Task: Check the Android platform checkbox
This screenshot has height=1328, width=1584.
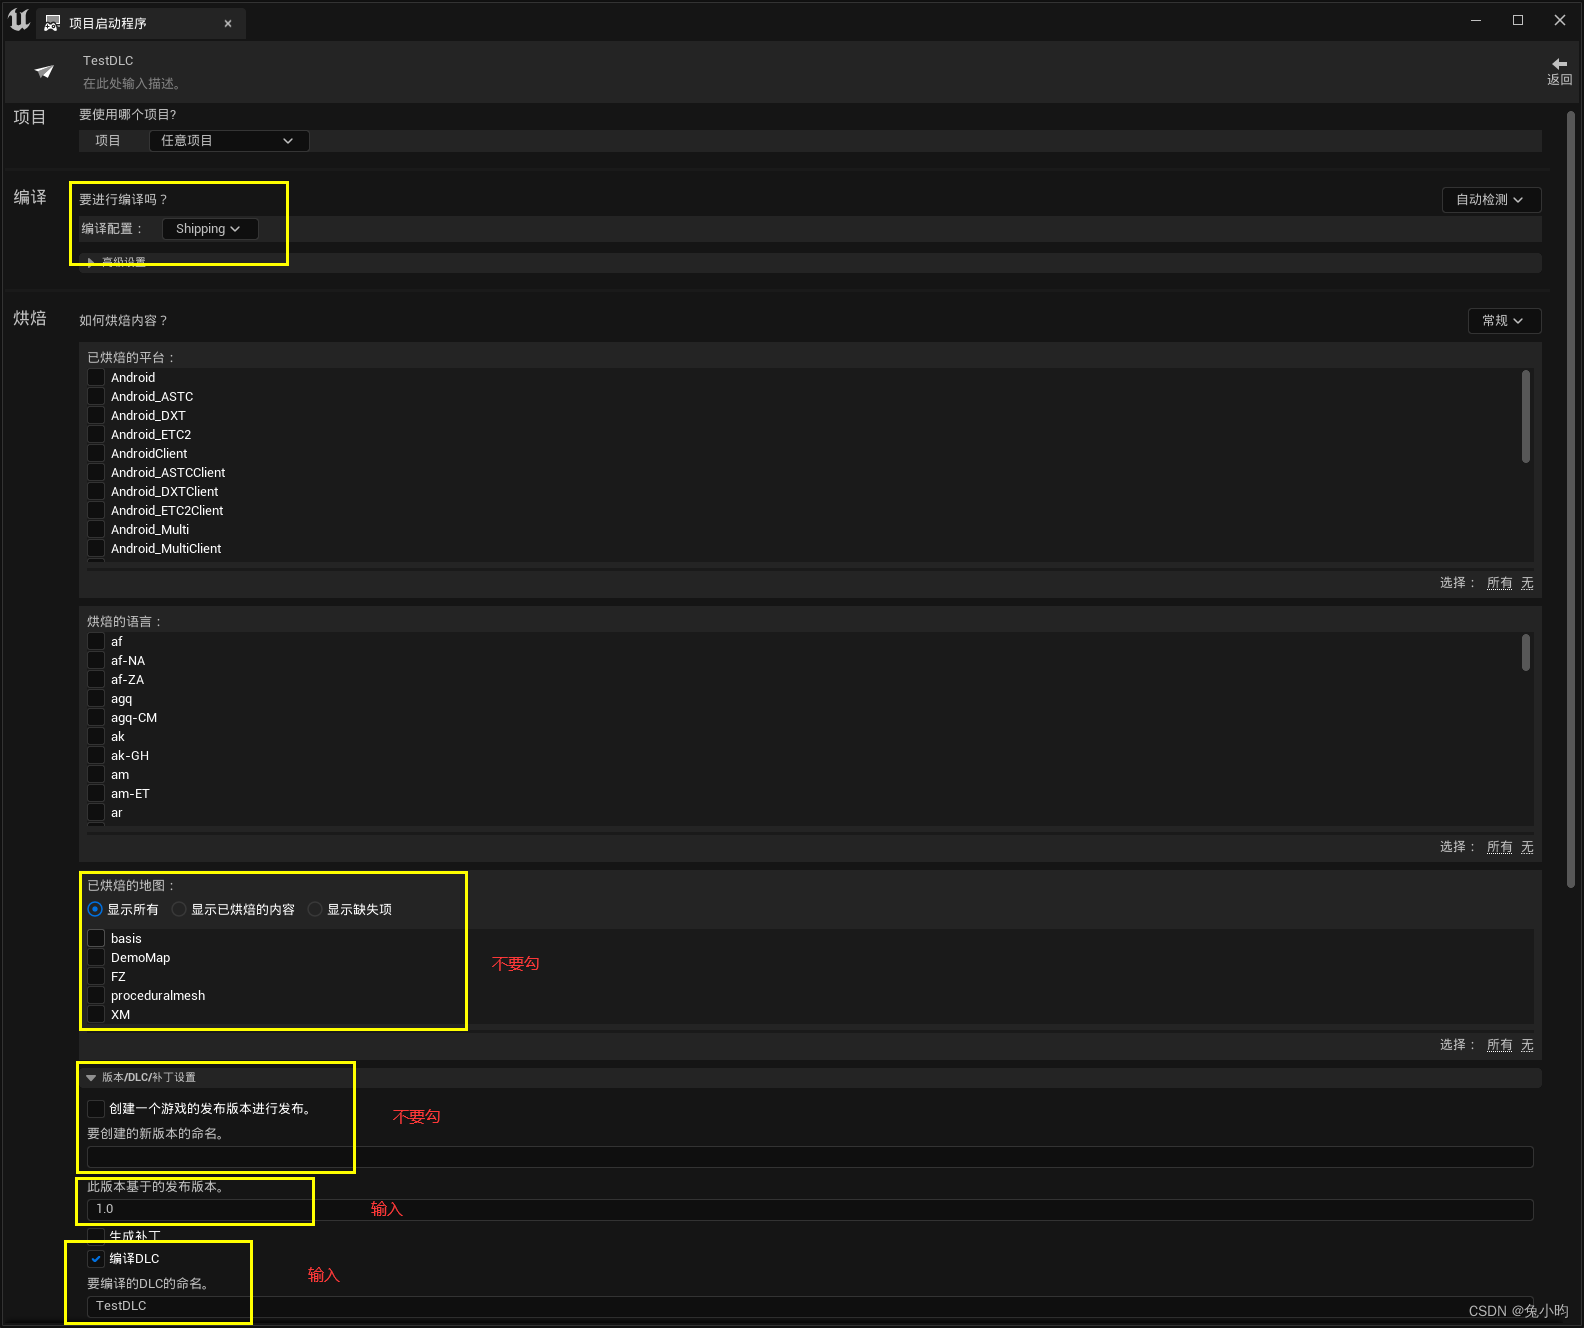Action: coord(96,377)
